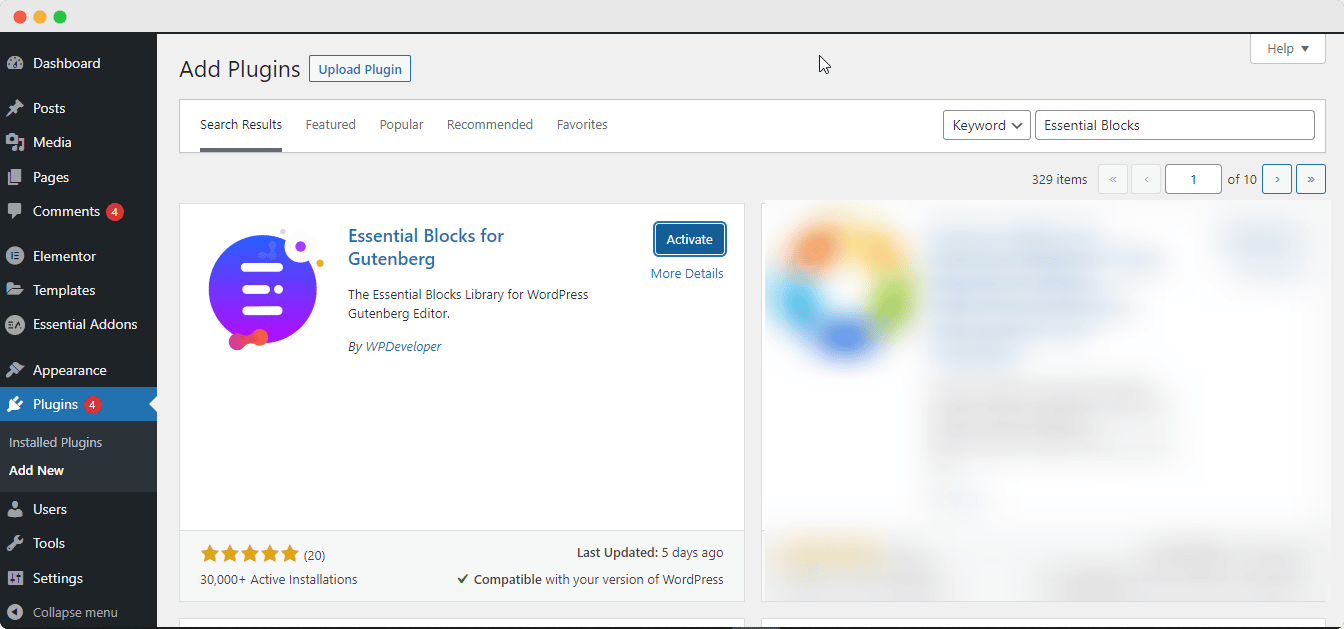The image size is (1344, 629).
Task: Go to first page of results
Action: coord(1113,179)
